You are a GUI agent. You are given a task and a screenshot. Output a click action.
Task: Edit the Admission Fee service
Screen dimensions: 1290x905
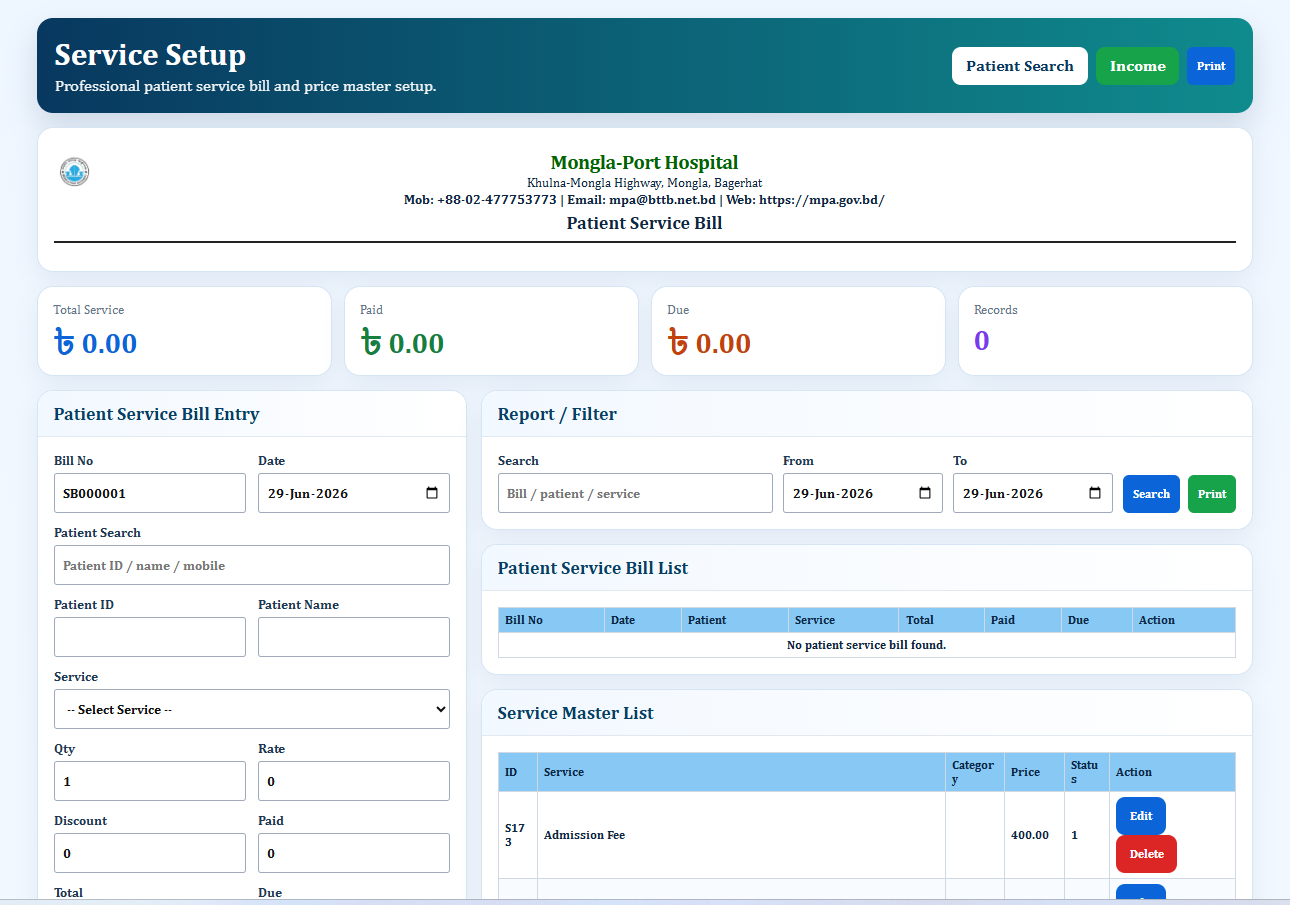click(x=1141, y=816)
